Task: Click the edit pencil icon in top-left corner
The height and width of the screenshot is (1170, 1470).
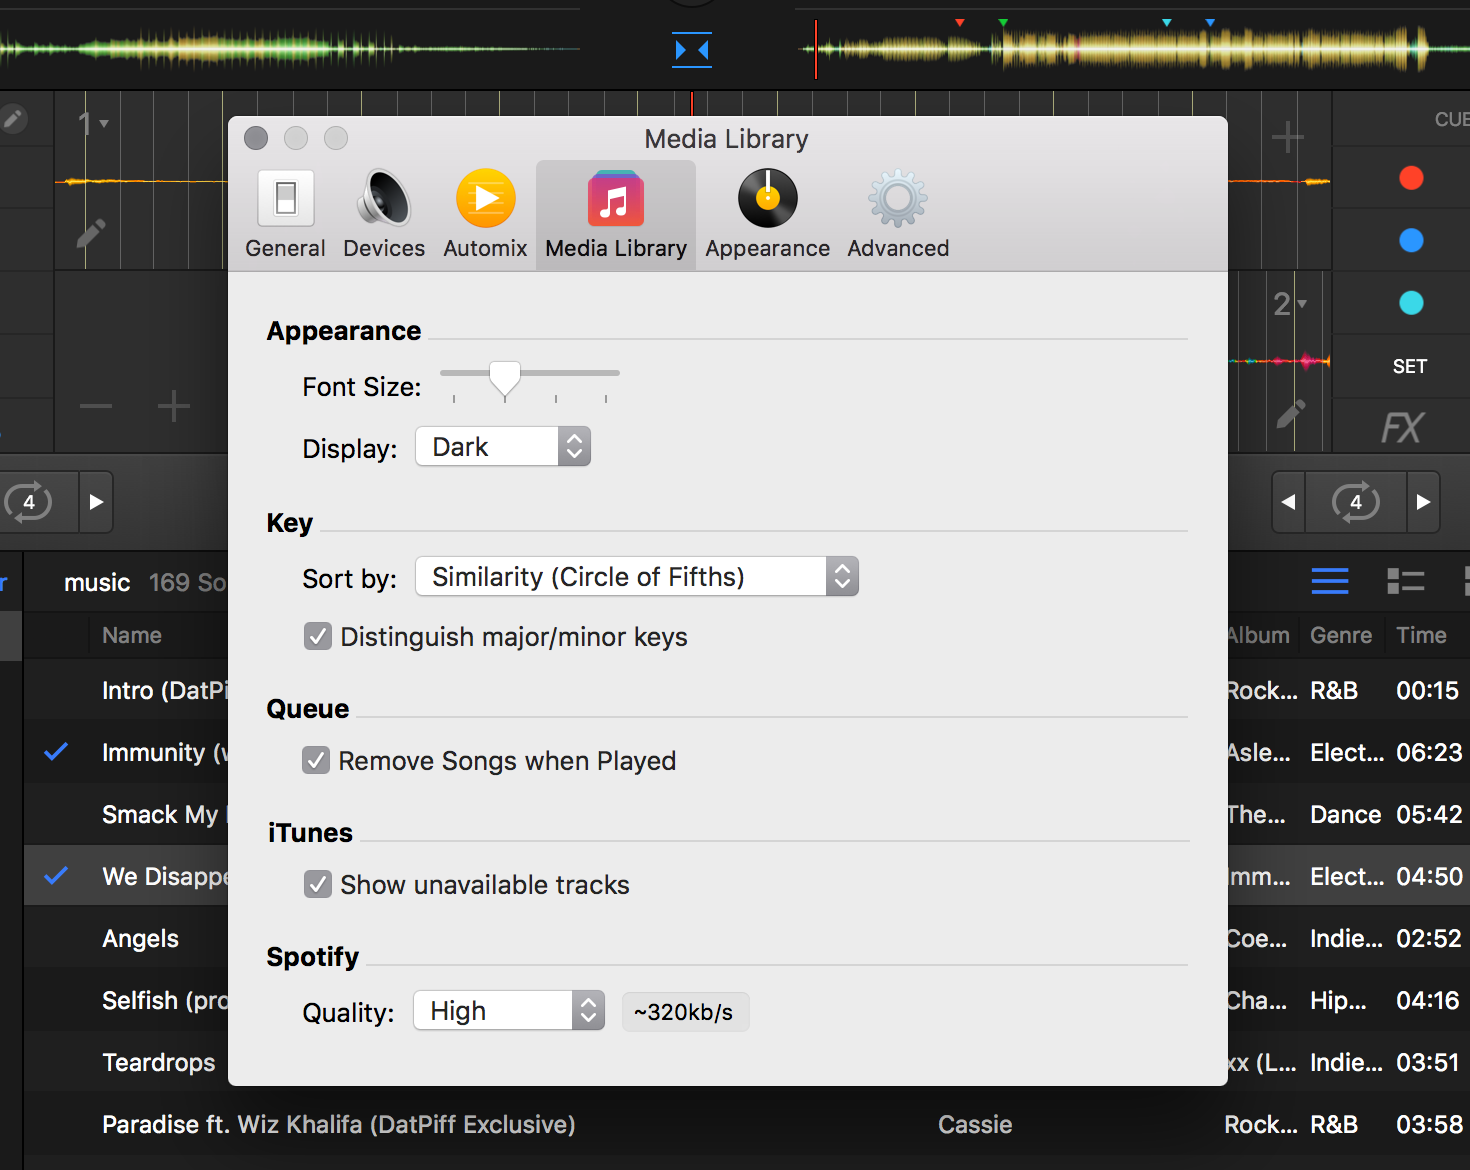Action: click(12, 119)
